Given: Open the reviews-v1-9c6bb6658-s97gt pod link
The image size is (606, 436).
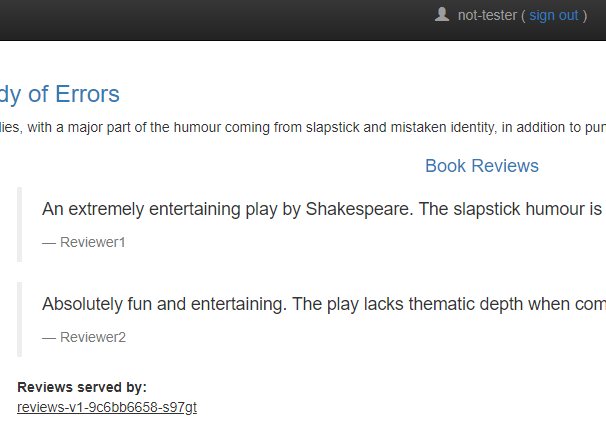Looking at the screenshot, I should [x=107, y=407].
